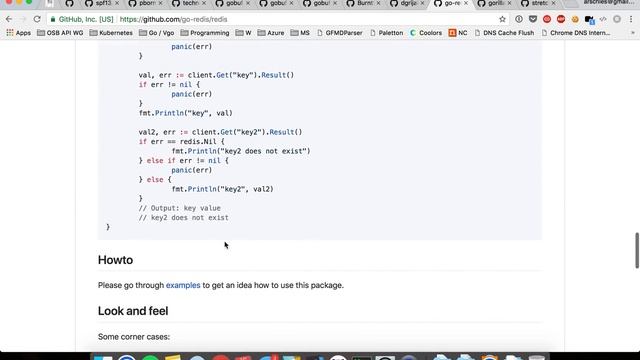Expand the Azure bookmark folder
The width and height of the screenshot is (640, 360).
271,33
